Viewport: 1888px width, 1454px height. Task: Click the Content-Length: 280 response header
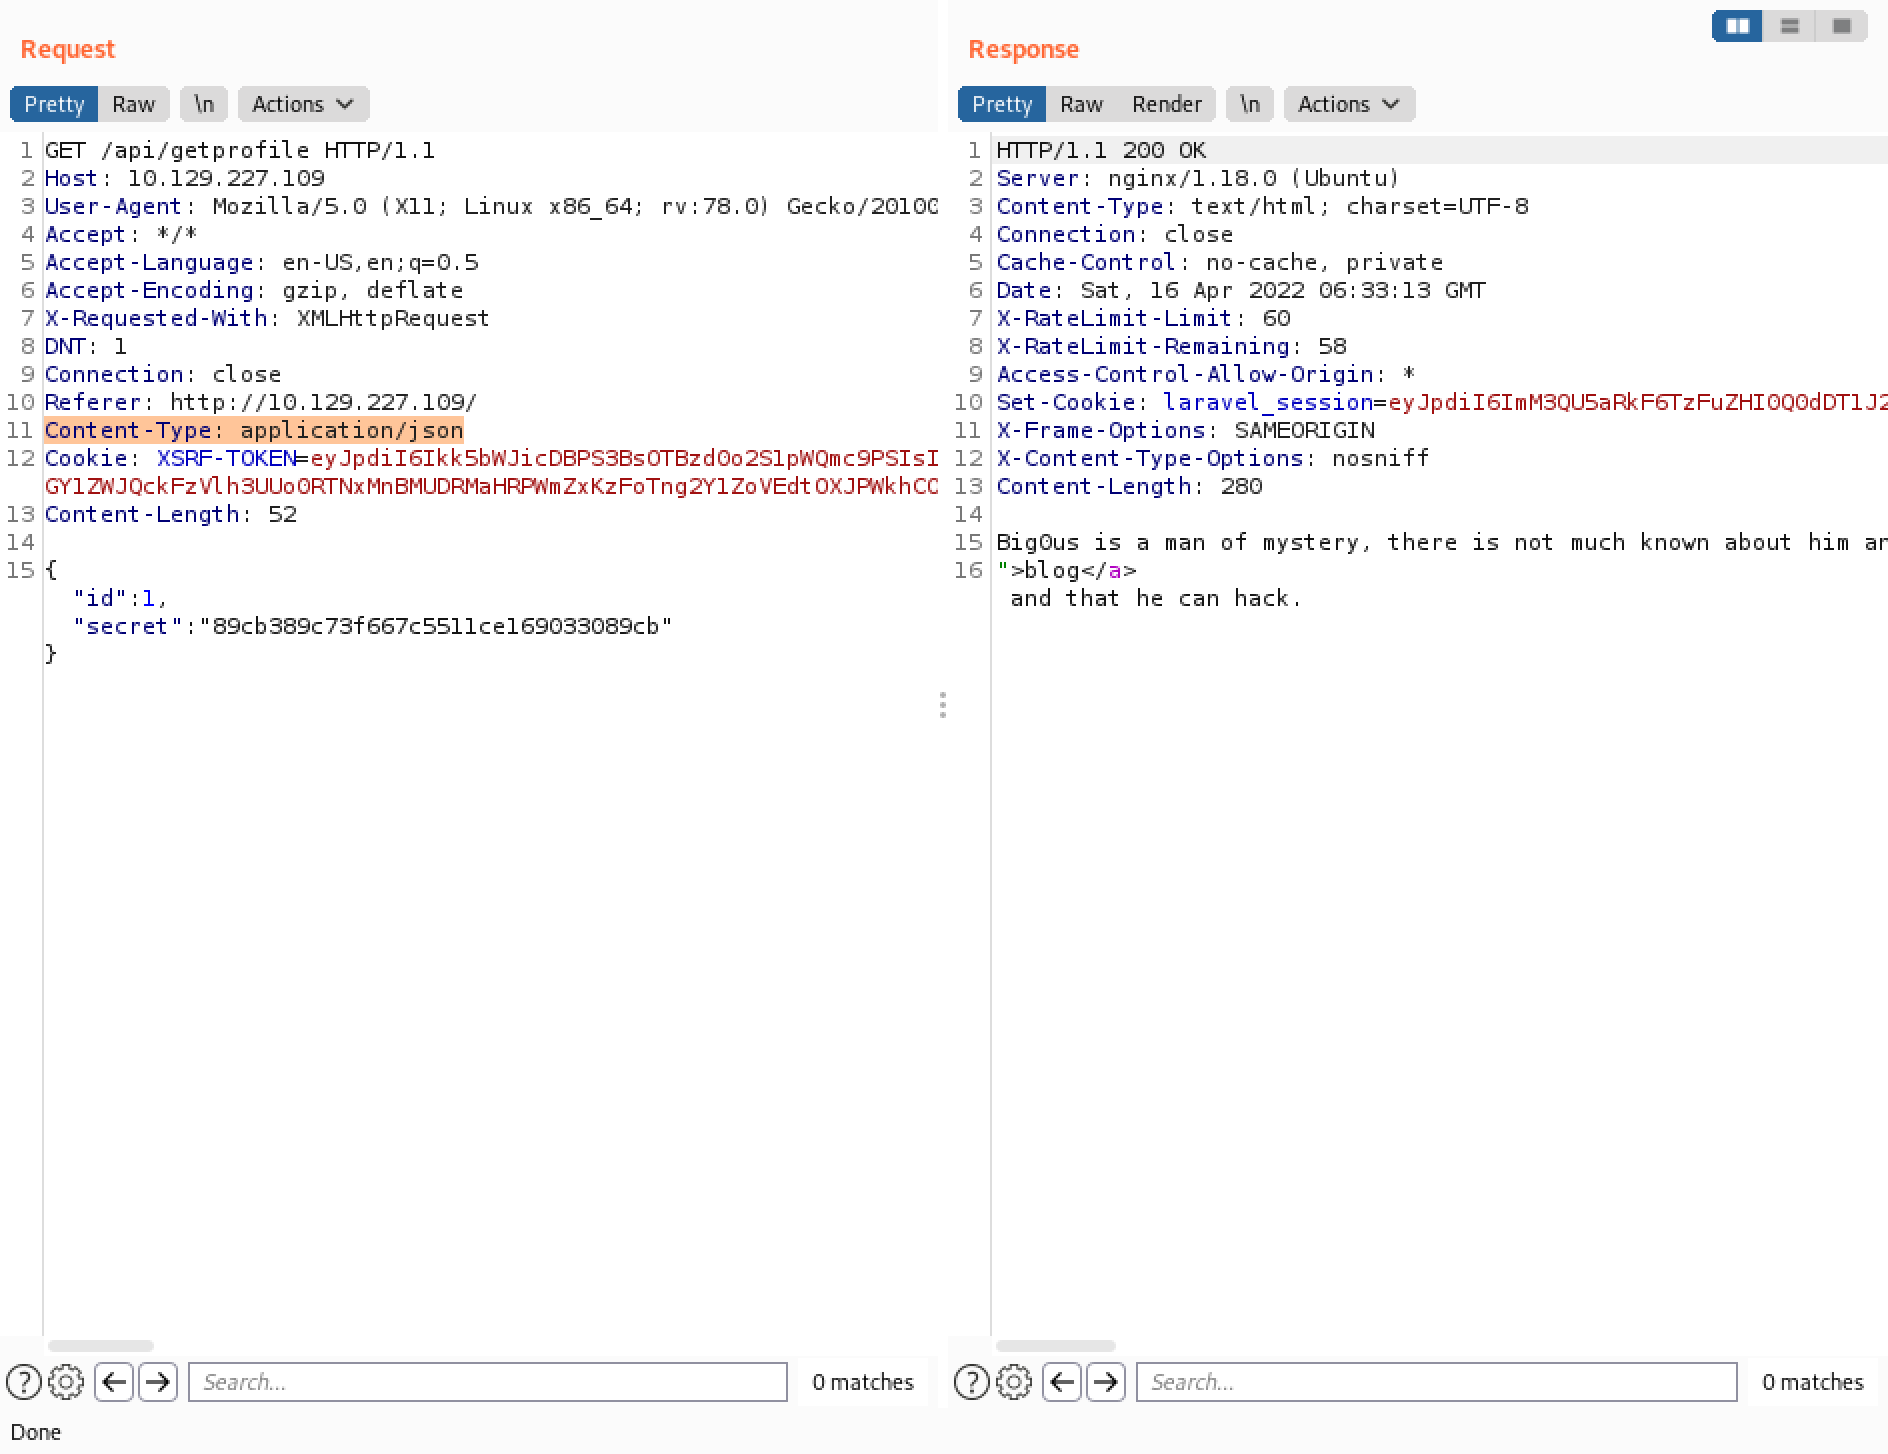tap(1129, 486)
